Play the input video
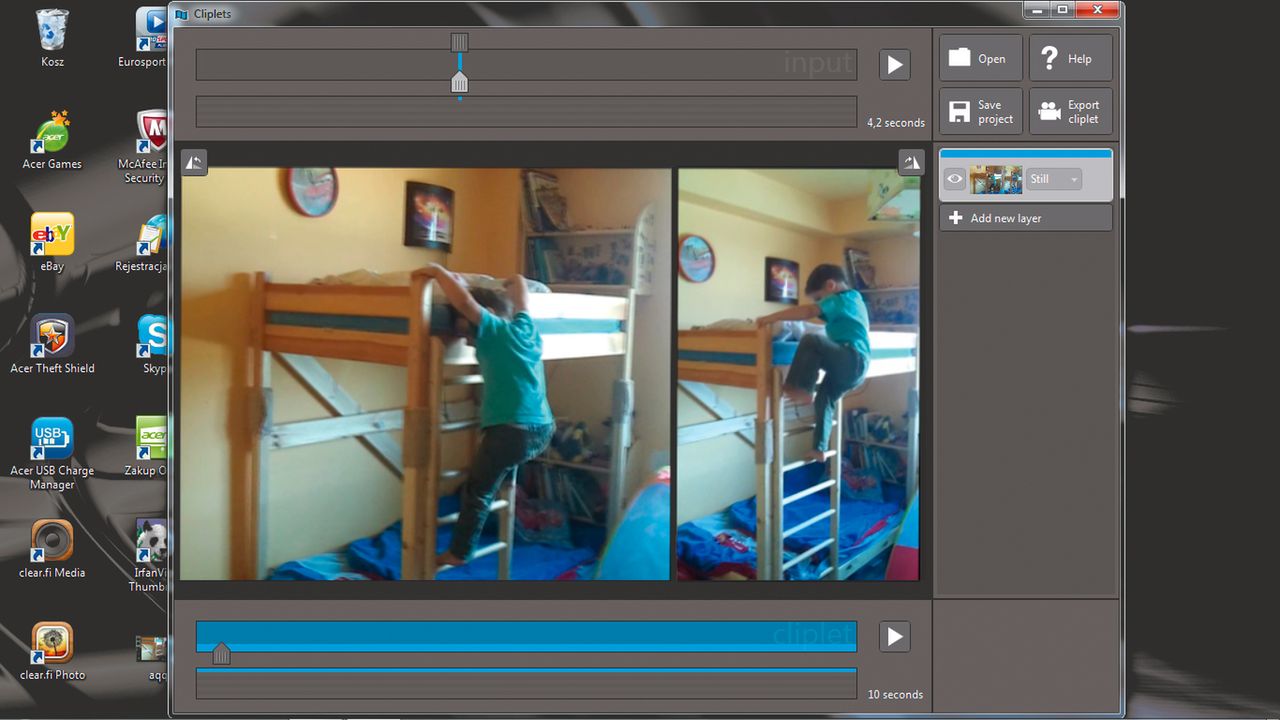The width and height of the screenshot is (1280, 720). 895,65
